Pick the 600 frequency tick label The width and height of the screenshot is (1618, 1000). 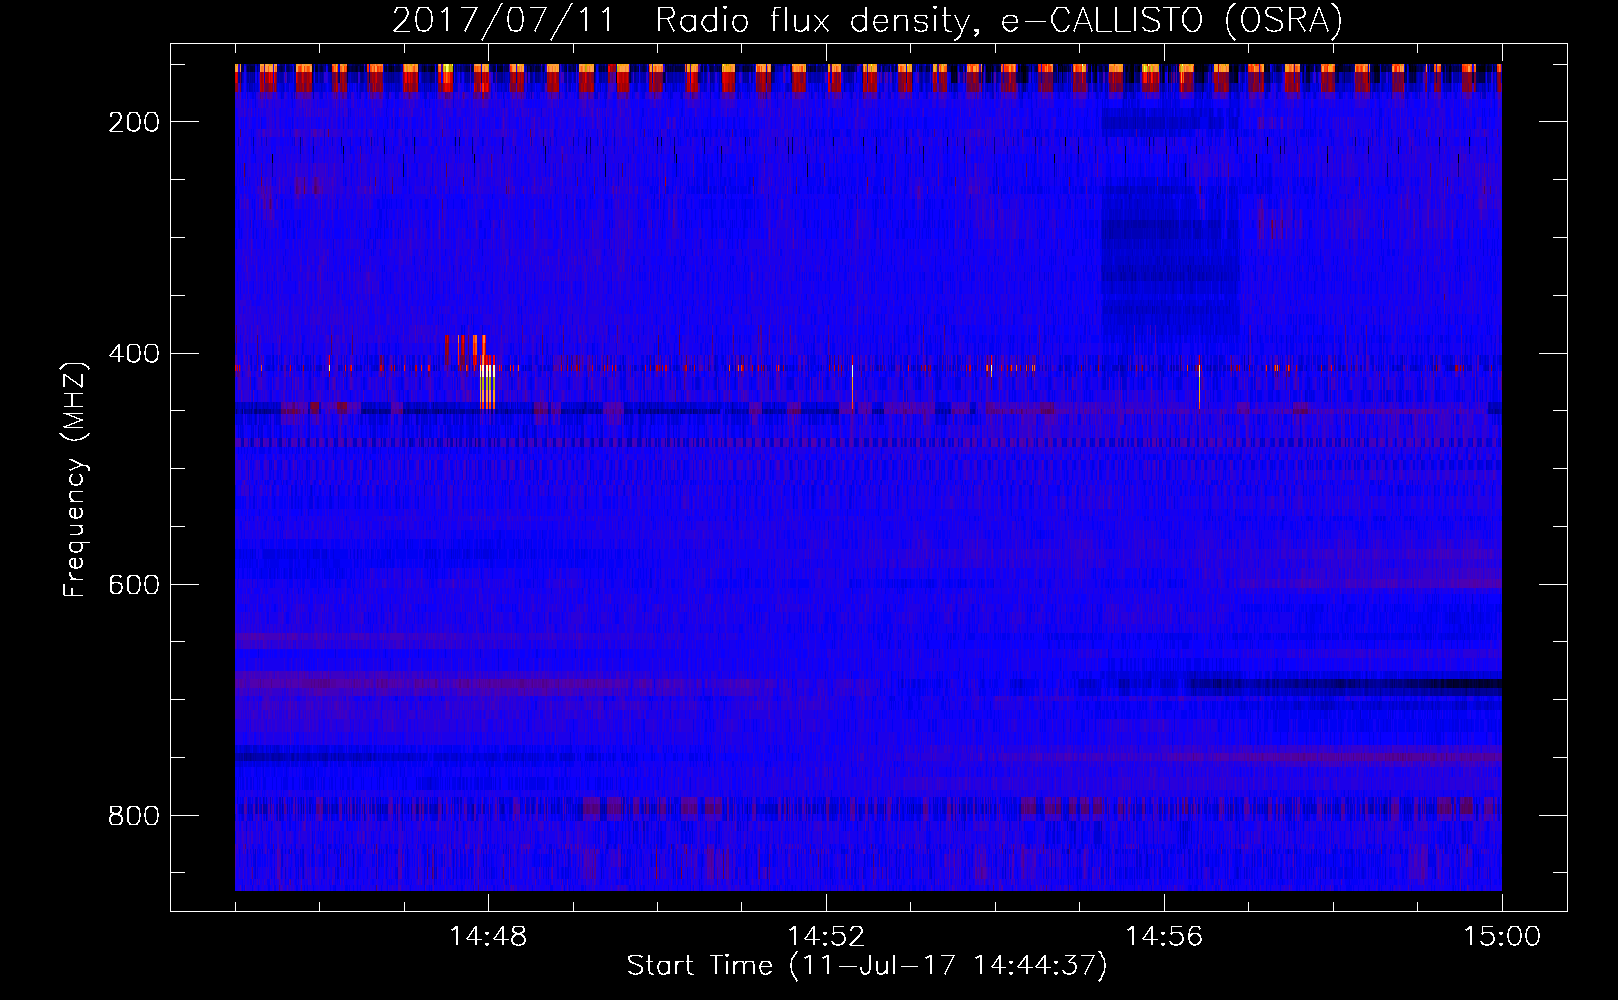pyautogui.click(x=134, y=584)
